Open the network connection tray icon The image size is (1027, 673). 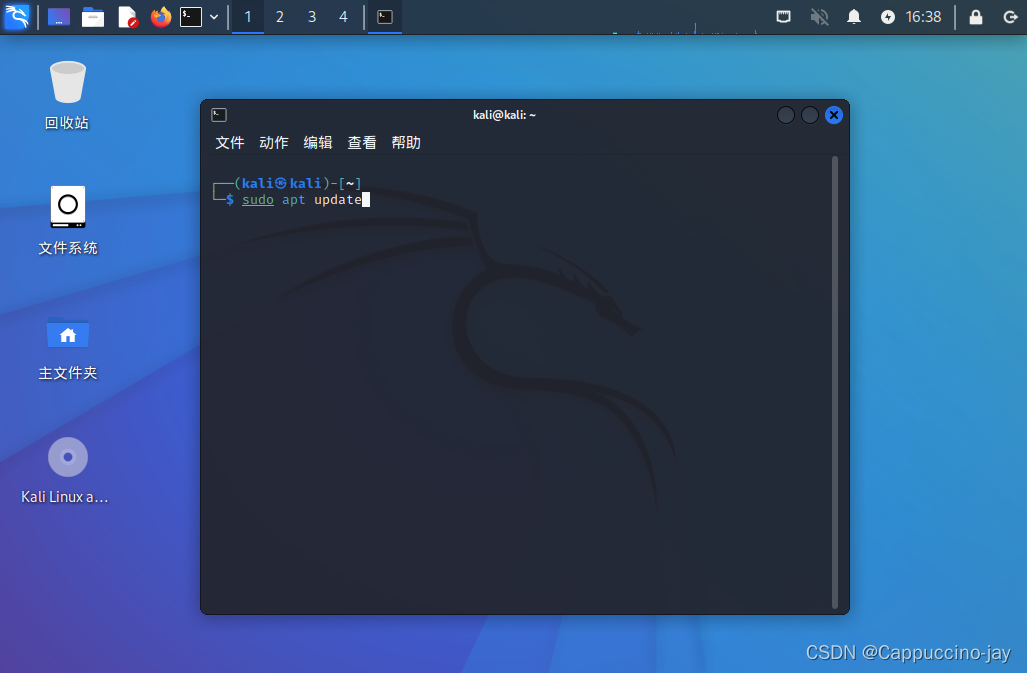click(x=783, y=16)
